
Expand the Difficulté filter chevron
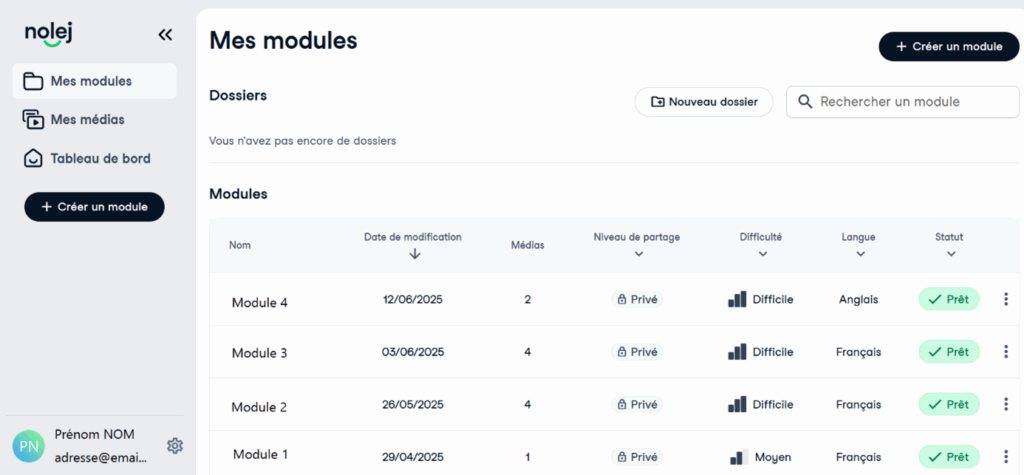click(x=762, y=254)
